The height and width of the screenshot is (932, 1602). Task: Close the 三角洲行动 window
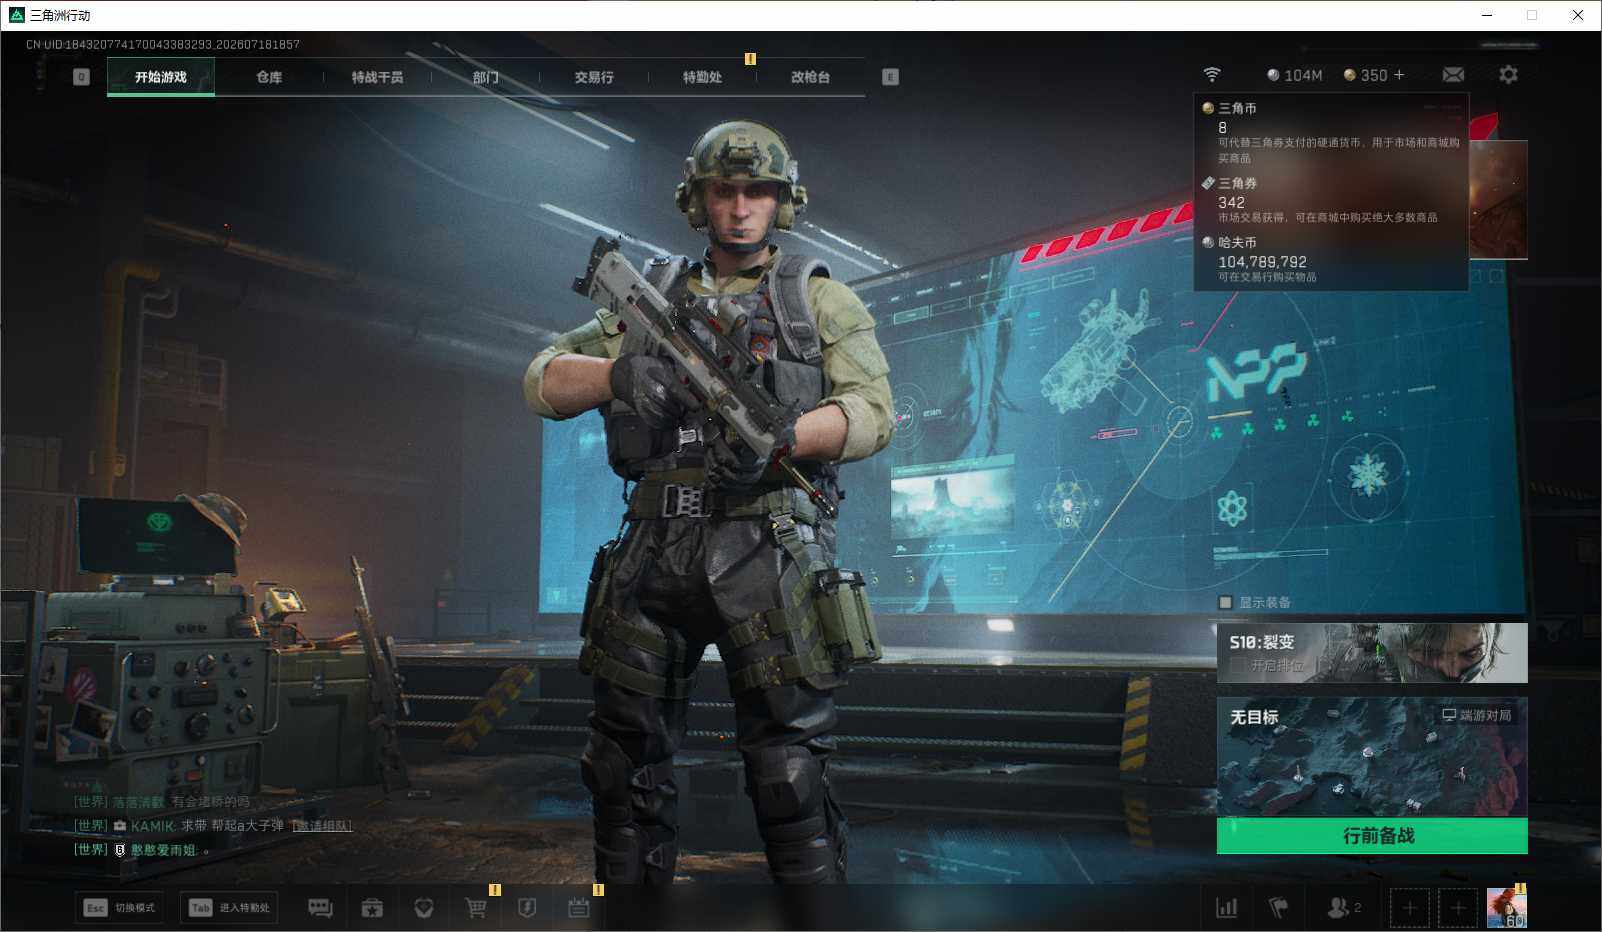tap(1578, 15)
